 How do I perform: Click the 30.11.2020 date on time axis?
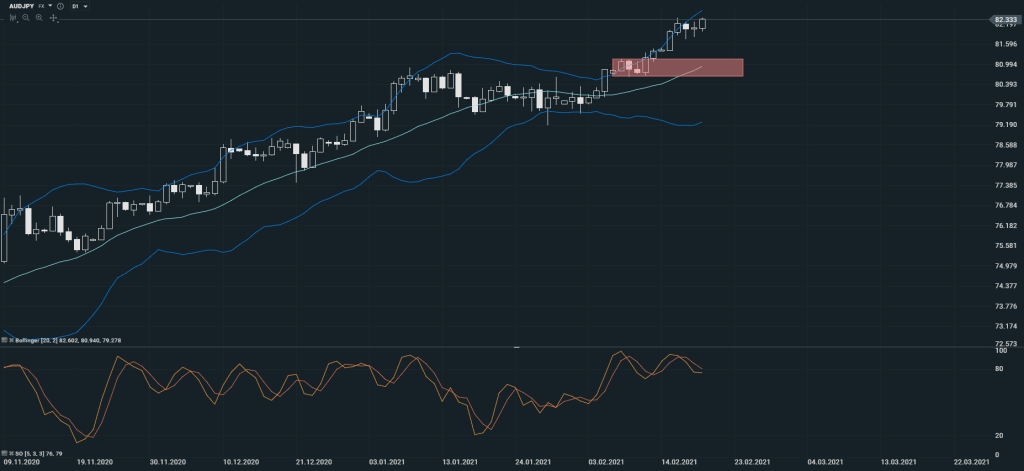point(167,461)
